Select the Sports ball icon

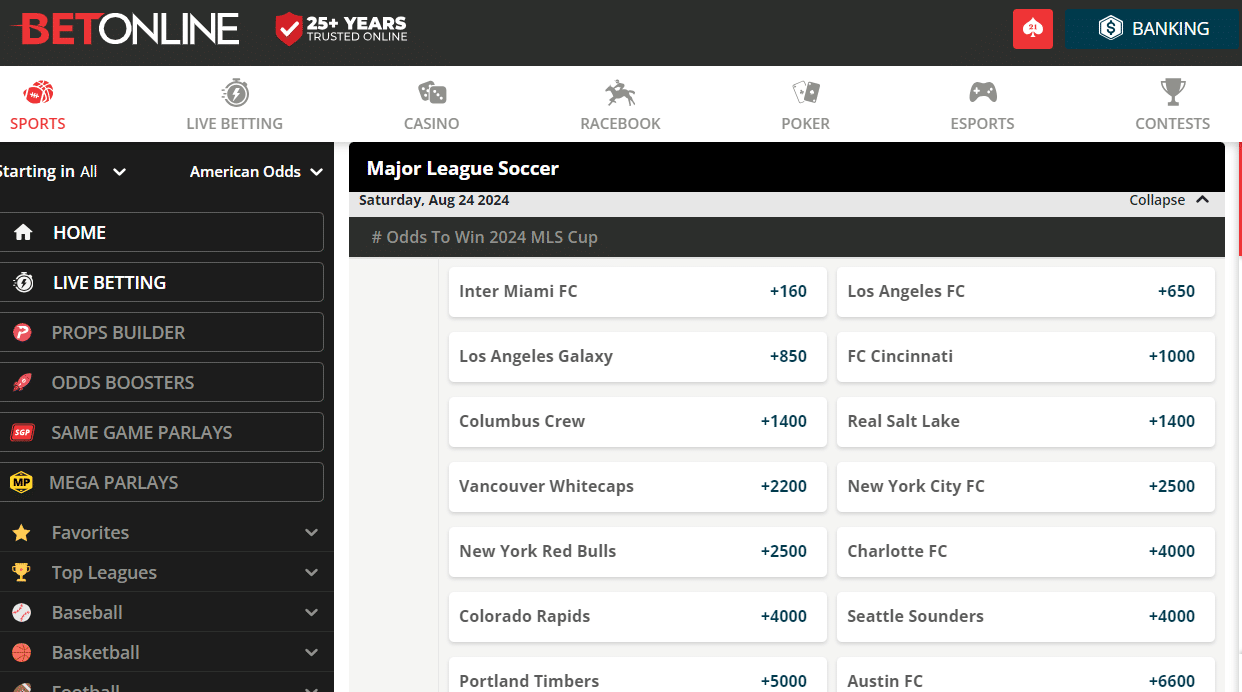[x=38, y=93]
